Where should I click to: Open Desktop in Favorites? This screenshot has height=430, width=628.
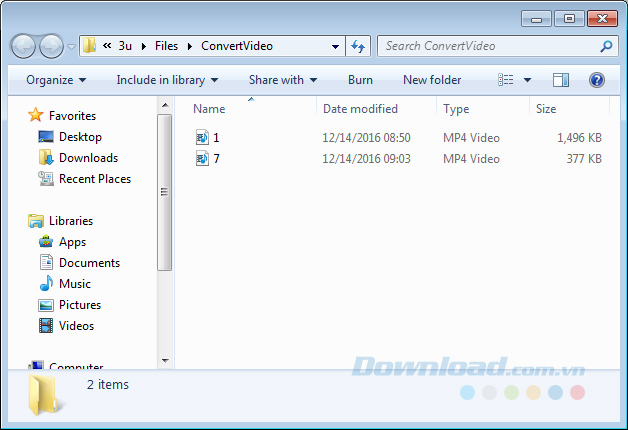click(x=80, y=137)
